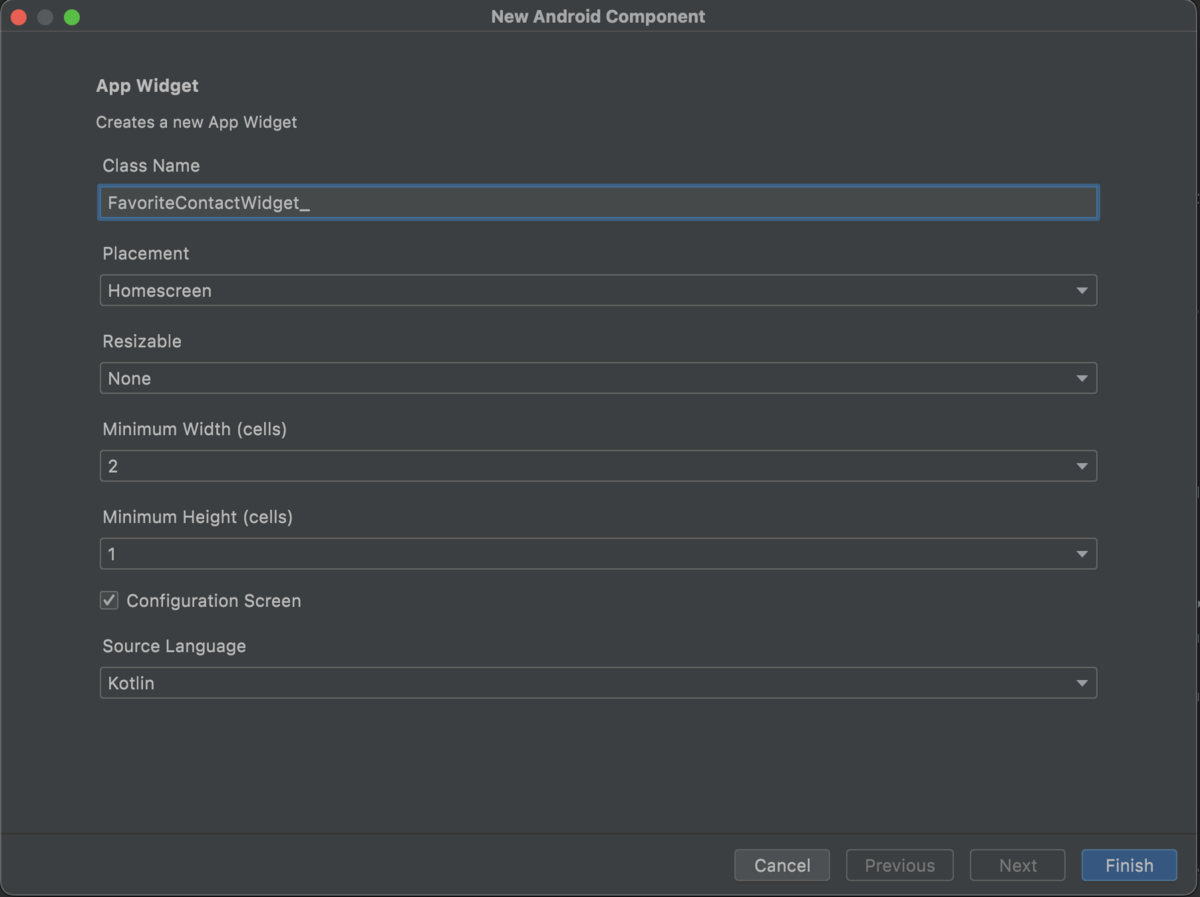Viewport: 1200px width, 897px height.
Task: Close the dialog with the red window button
Action: coord(18,17)
